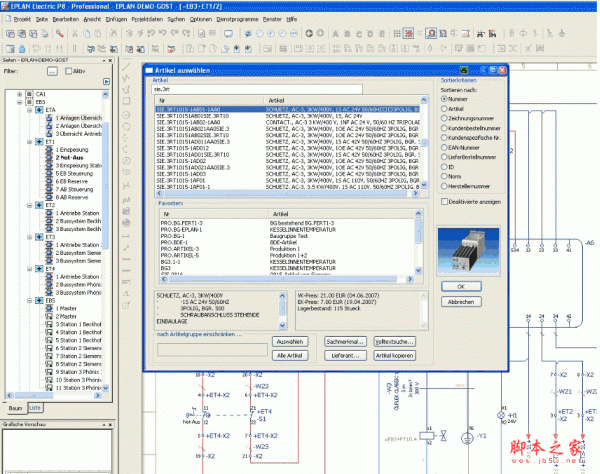Image resolution: width=600 pixels, height=474 pixels.
Task: Click the first icon in top toolbar
Action: [8, 32]
